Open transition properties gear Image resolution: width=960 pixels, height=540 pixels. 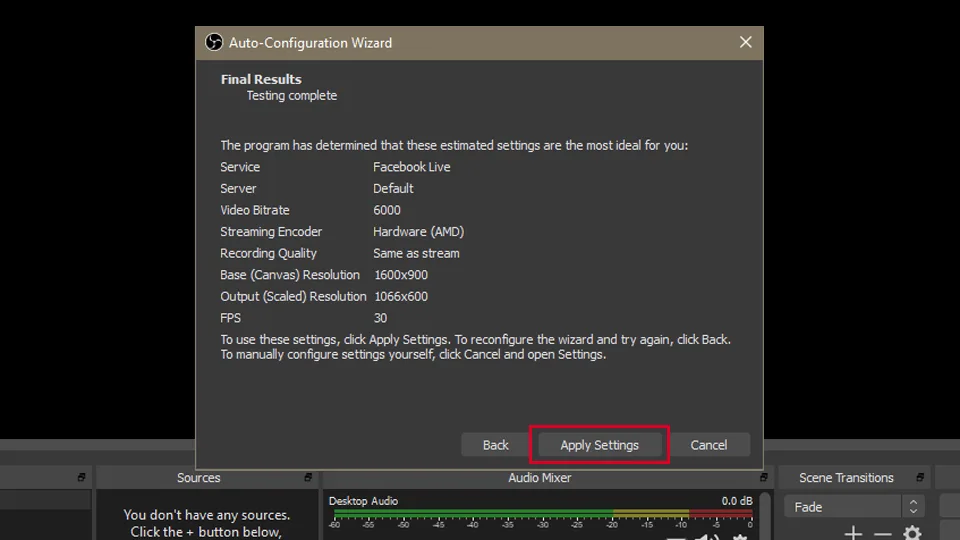click(912, 533)
